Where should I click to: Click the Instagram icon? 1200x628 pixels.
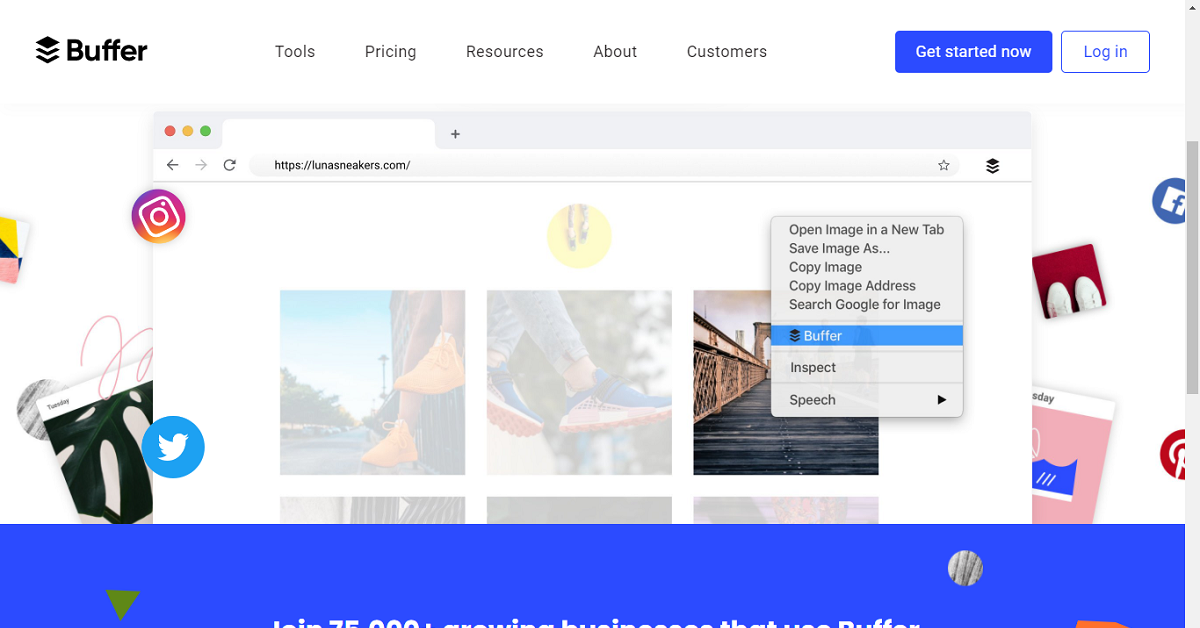click(158, 216)
